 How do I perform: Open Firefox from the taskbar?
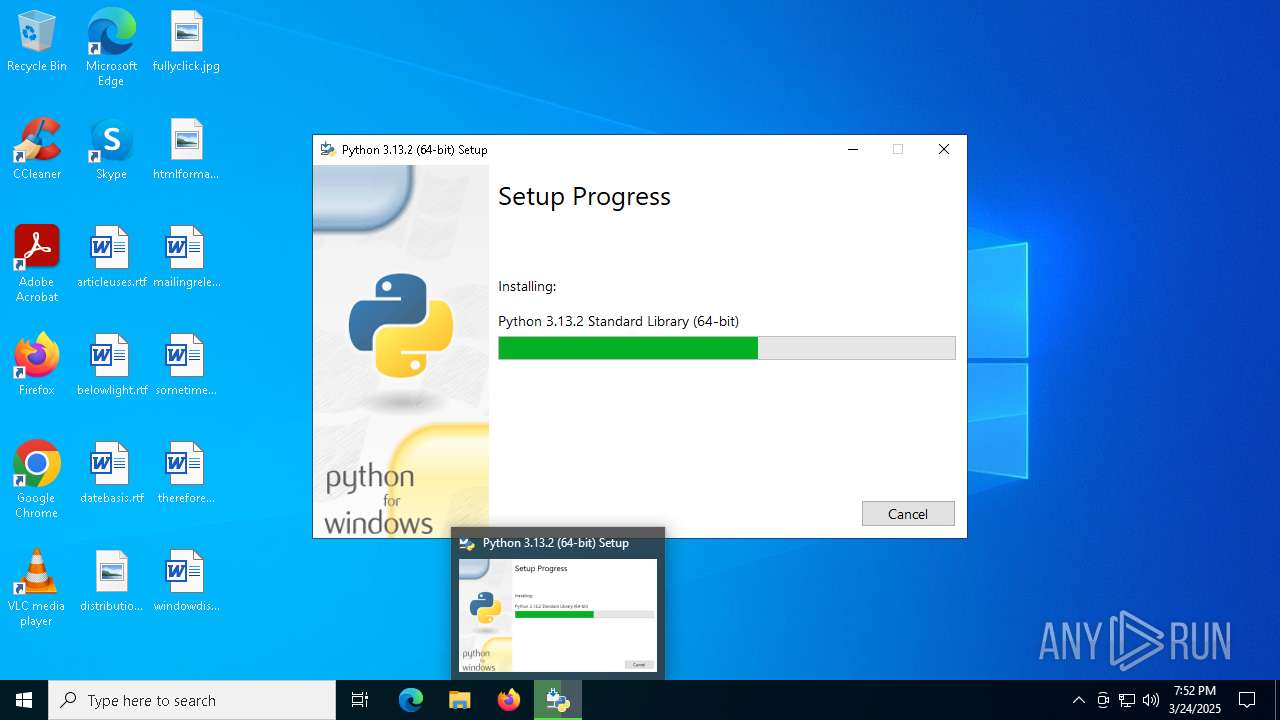click(508, 700)
